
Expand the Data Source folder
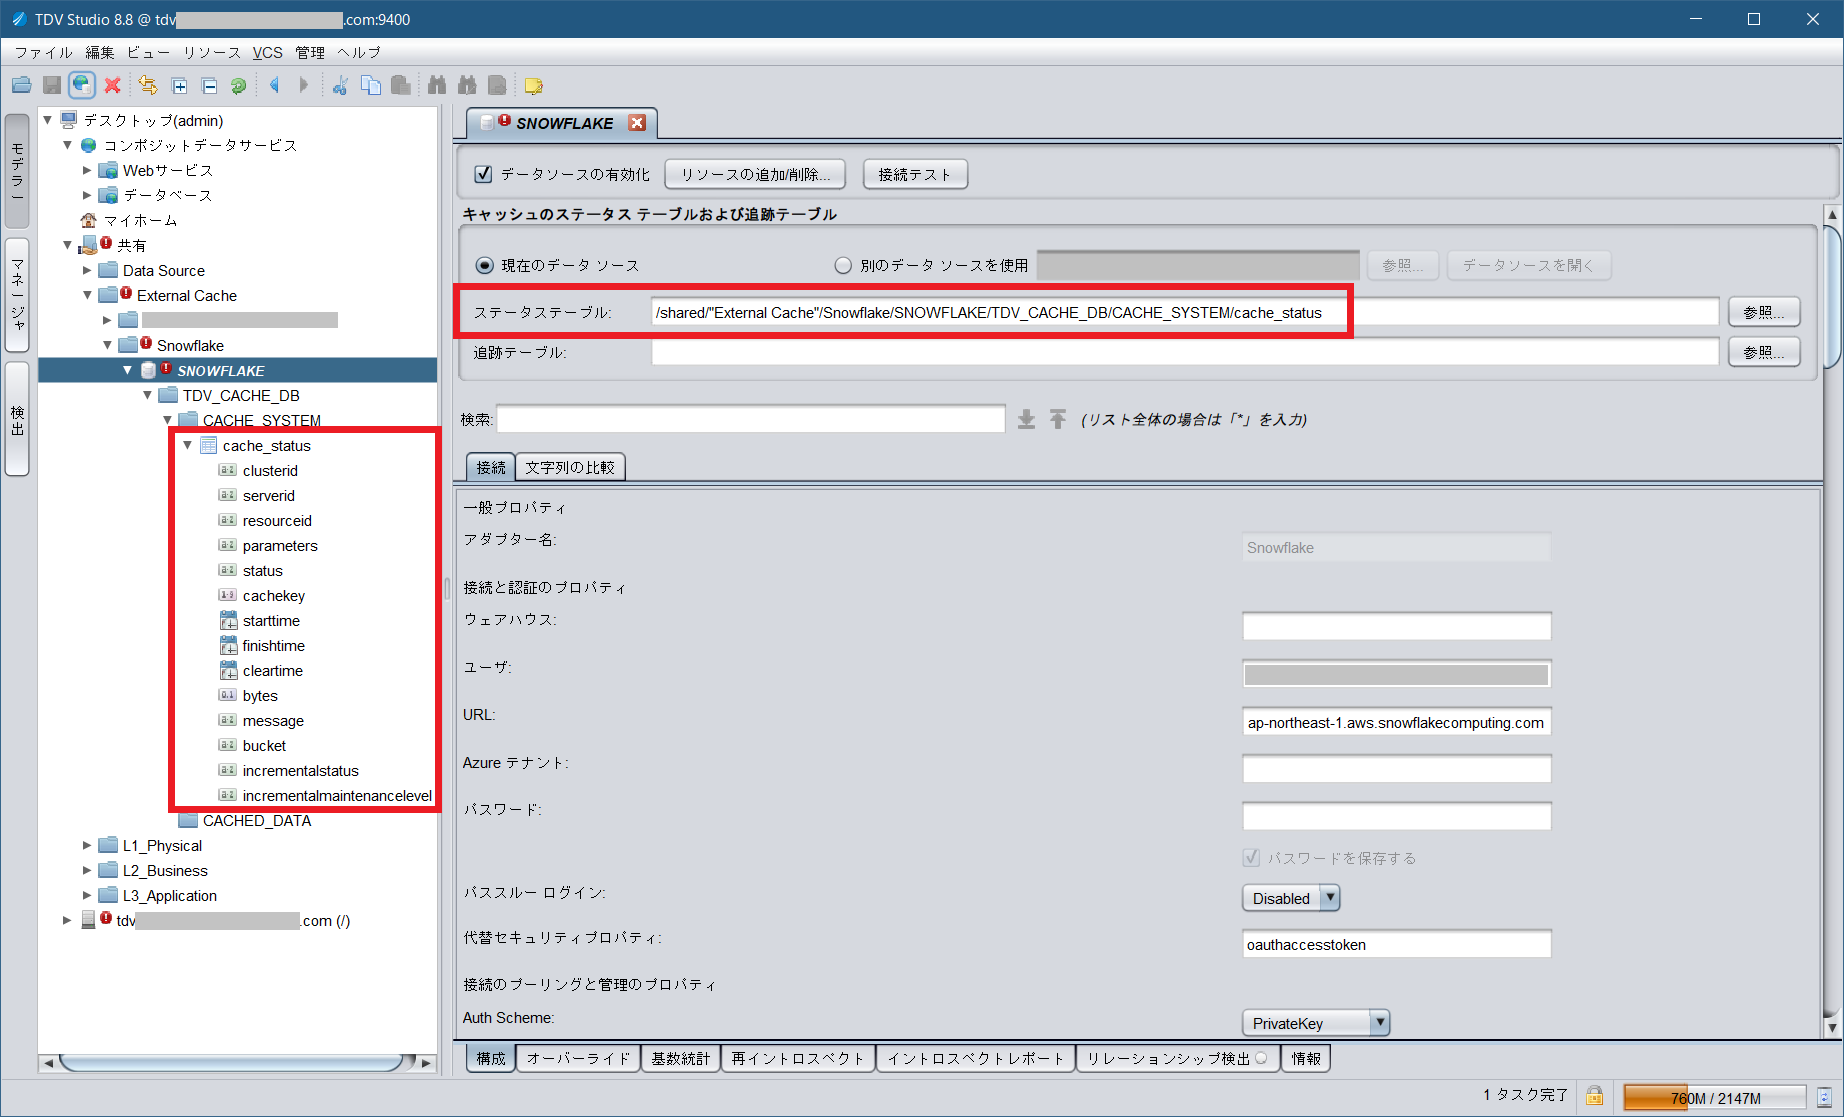tap(87, 270)
